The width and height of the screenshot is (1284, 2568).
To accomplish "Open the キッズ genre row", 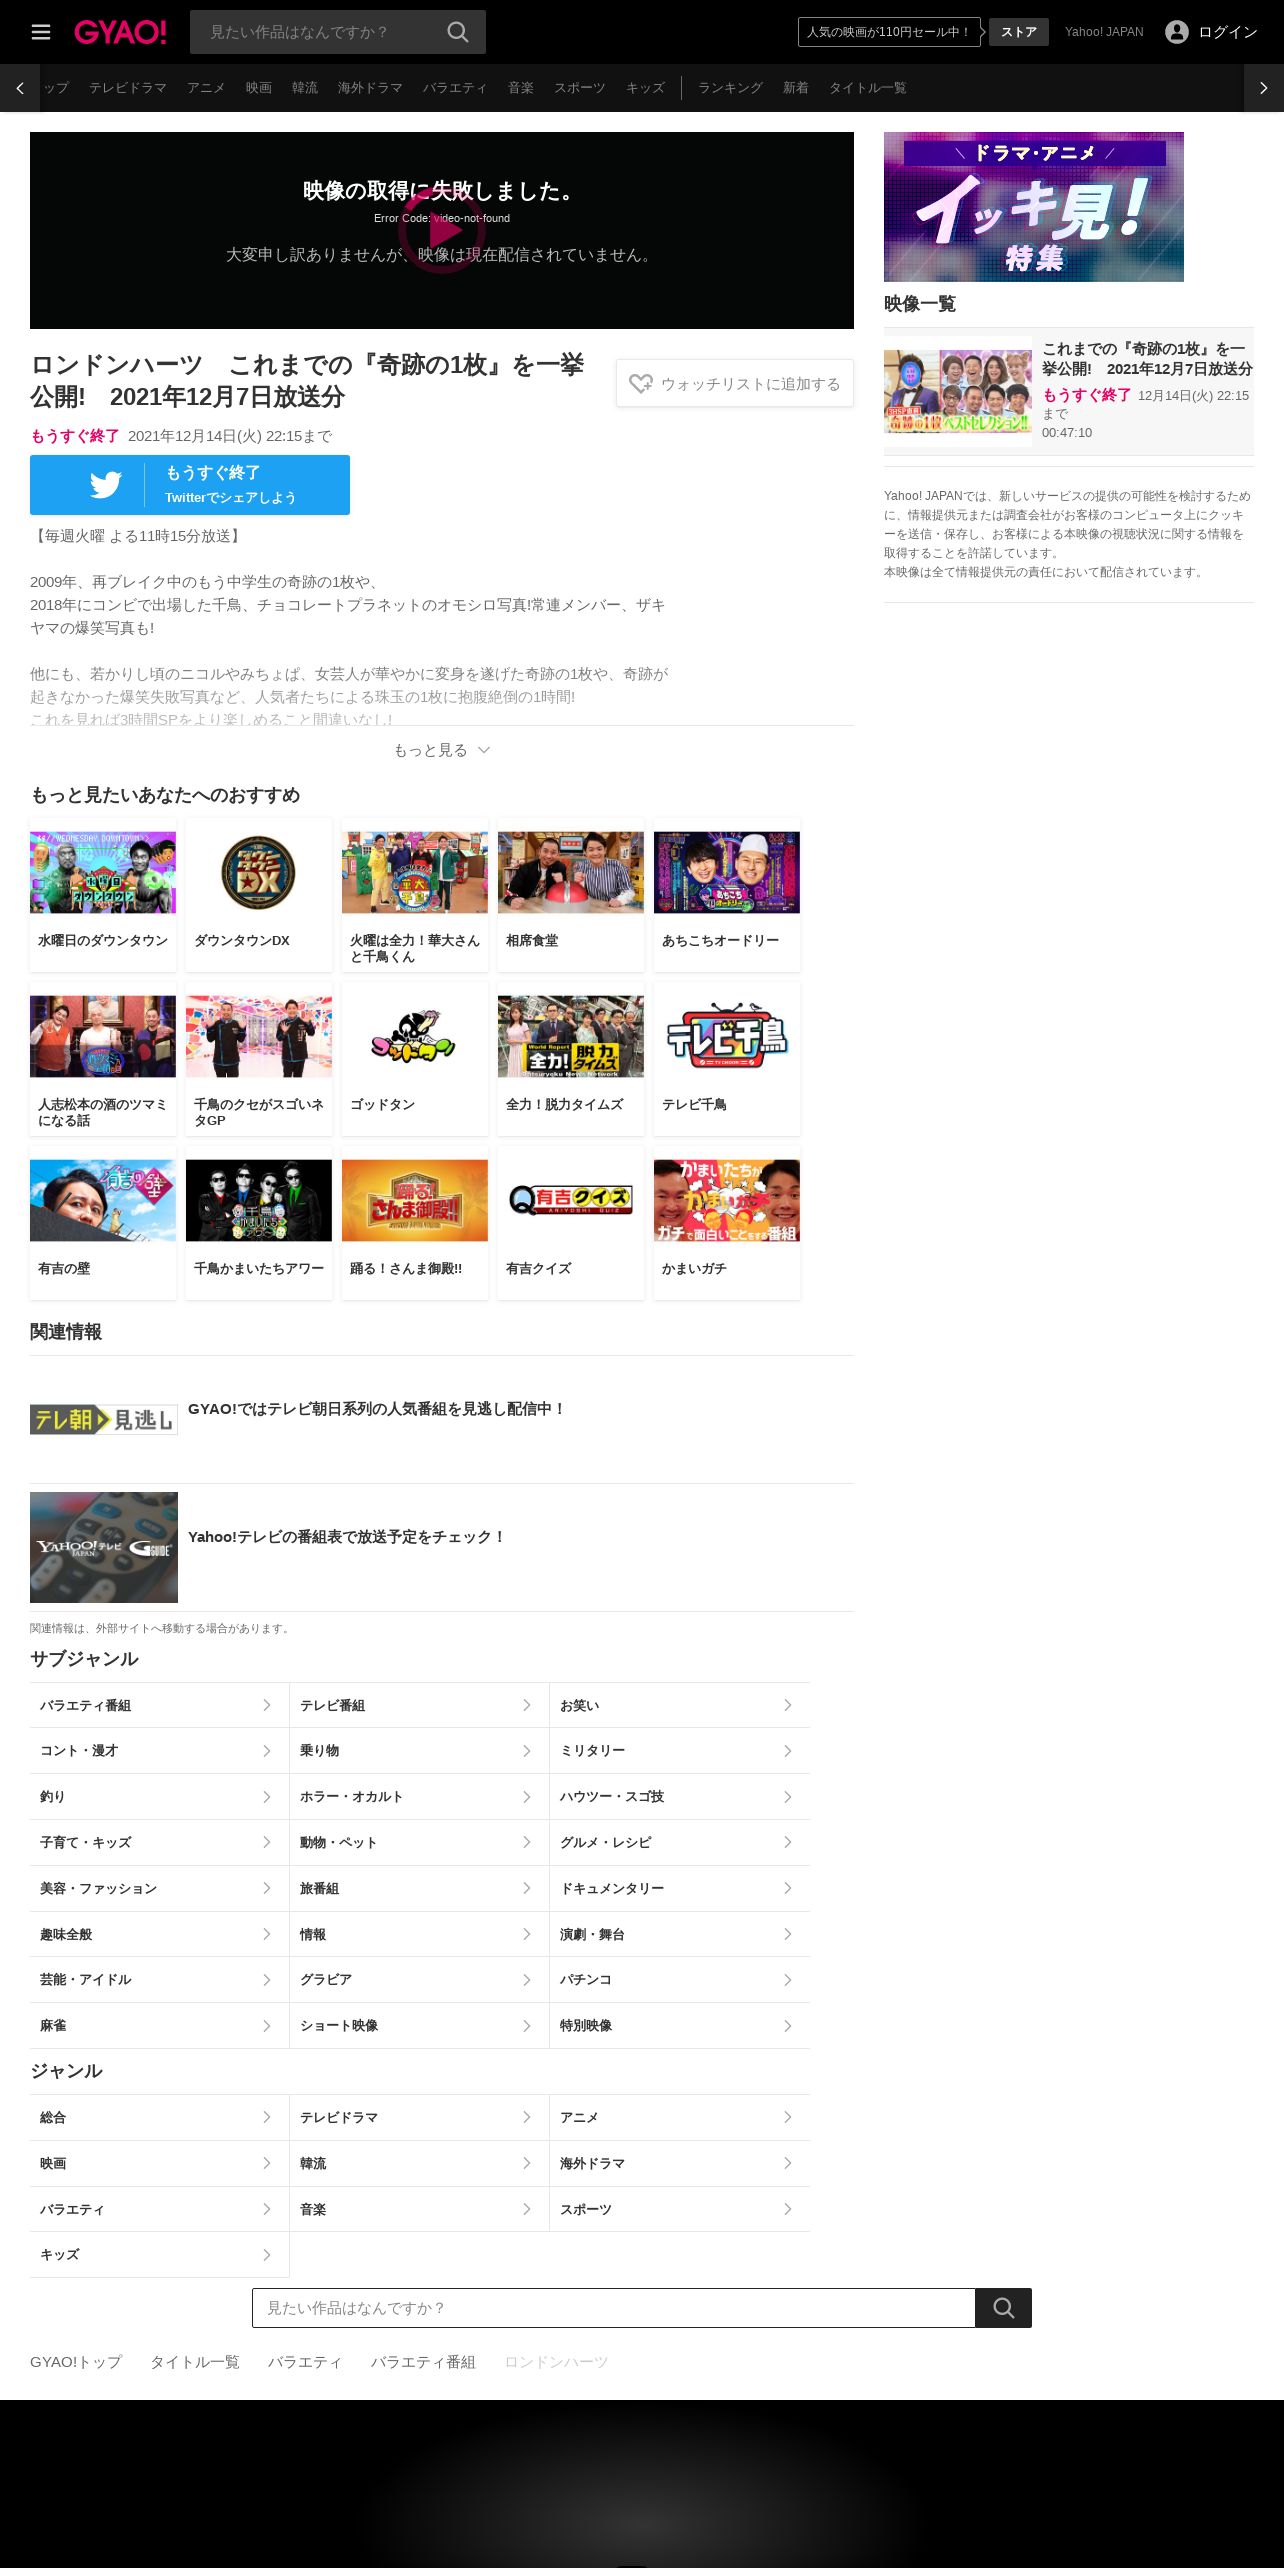I will (159, 2254).
